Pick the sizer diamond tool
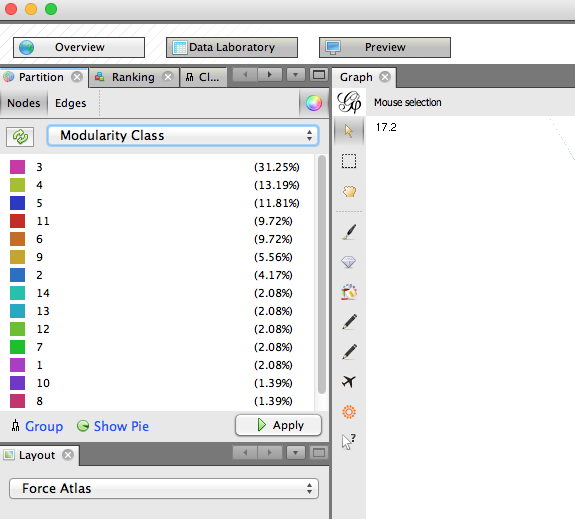The height and width of the screenshot is (519, 575). [x=349, y=262]
